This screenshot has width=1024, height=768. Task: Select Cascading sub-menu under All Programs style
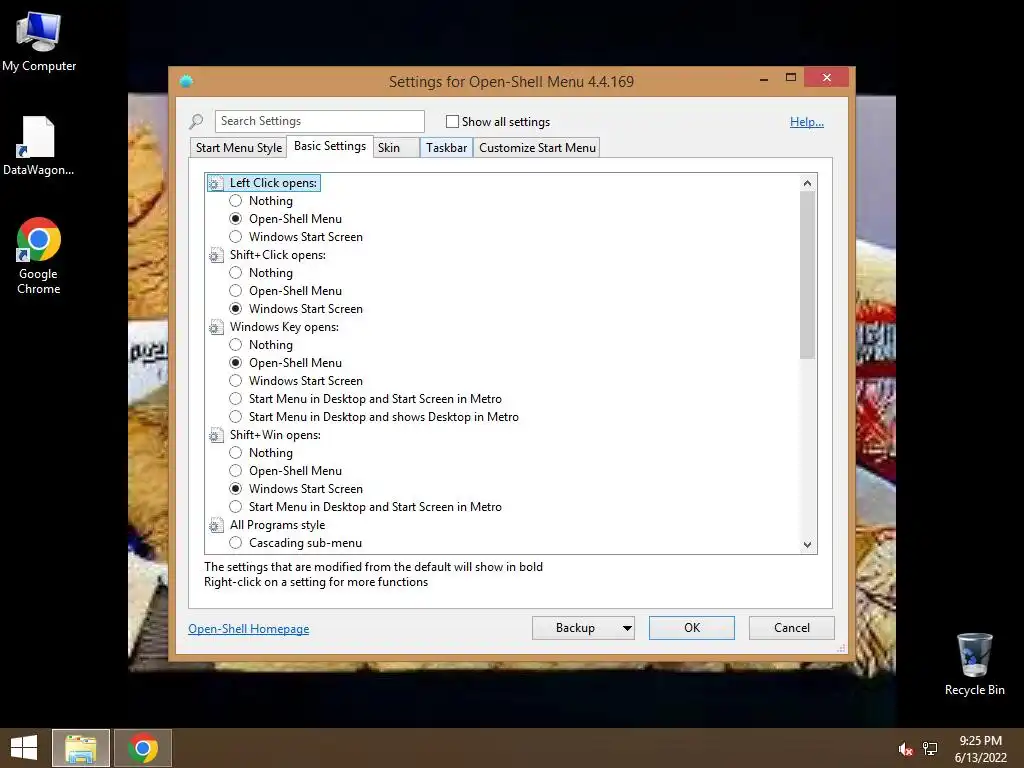click(236, 543)
